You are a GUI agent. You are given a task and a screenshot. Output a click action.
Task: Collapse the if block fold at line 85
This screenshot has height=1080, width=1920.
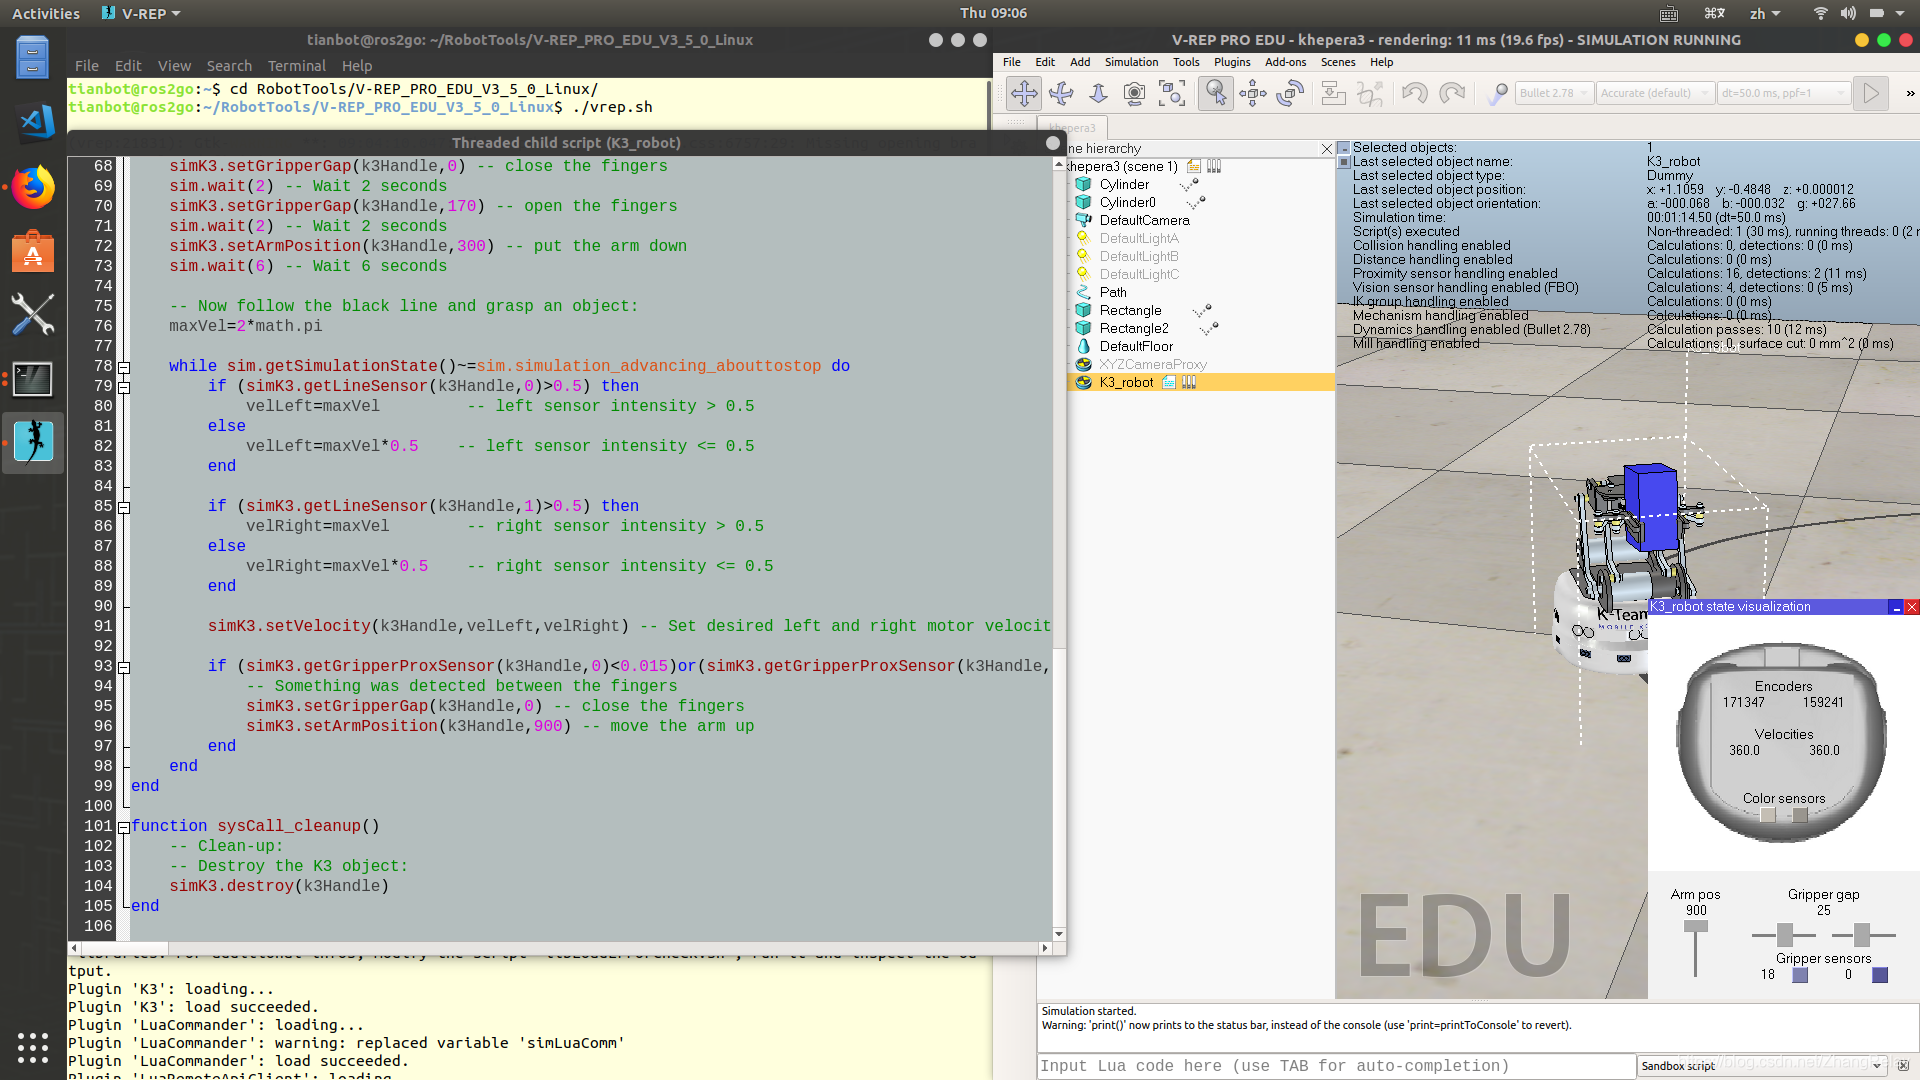124,507
